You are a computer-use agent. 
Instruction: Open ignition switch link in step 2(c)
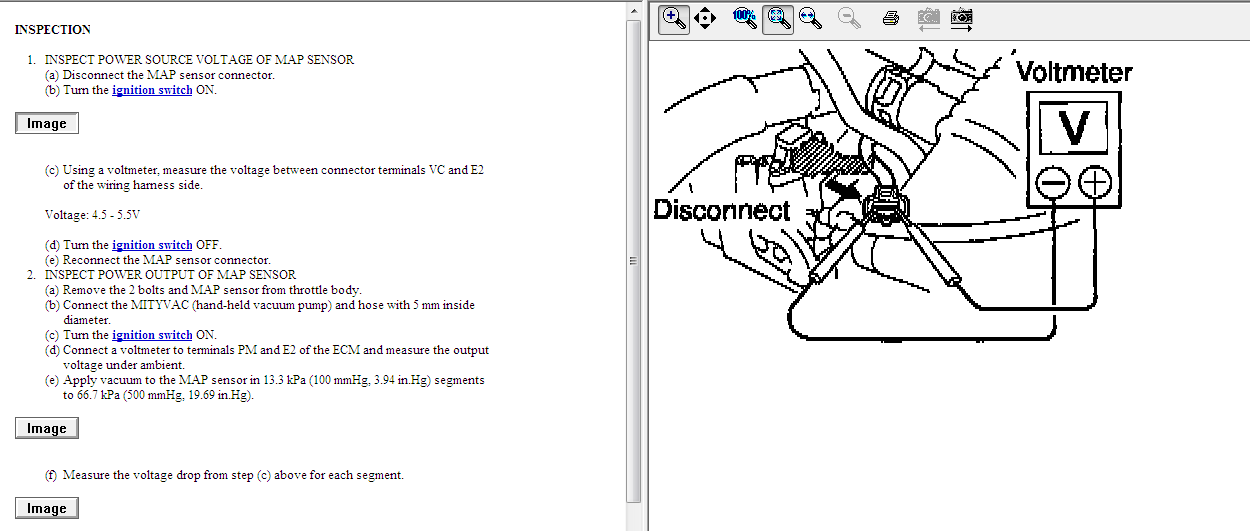click(152, 335)
